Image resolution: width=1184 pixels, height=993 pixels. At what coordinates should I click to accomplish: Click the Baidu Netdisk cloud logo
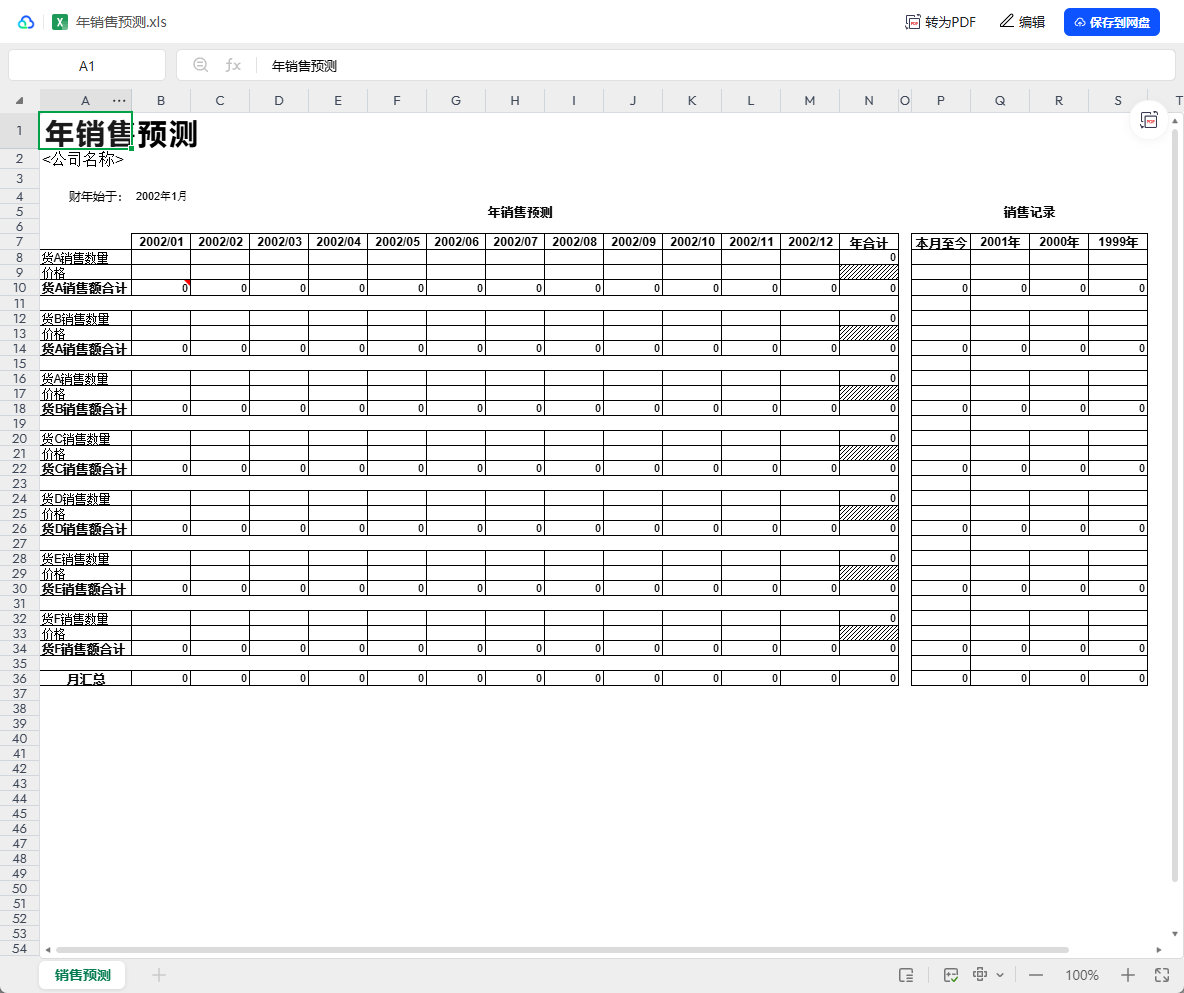(x=26, y=22)
